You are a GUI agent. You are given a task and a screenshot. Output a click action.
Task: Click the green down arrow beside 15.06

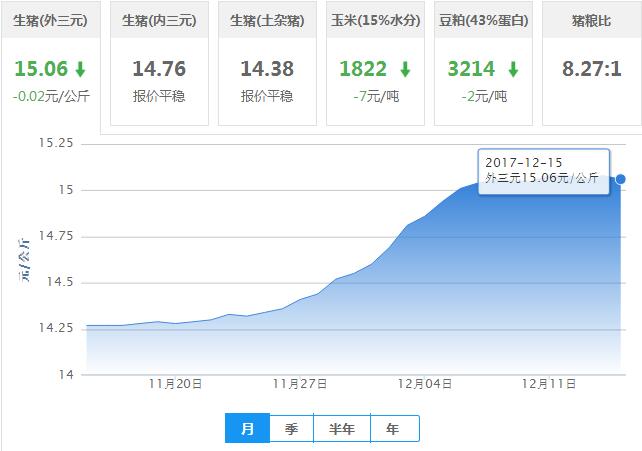click(81, 69)
